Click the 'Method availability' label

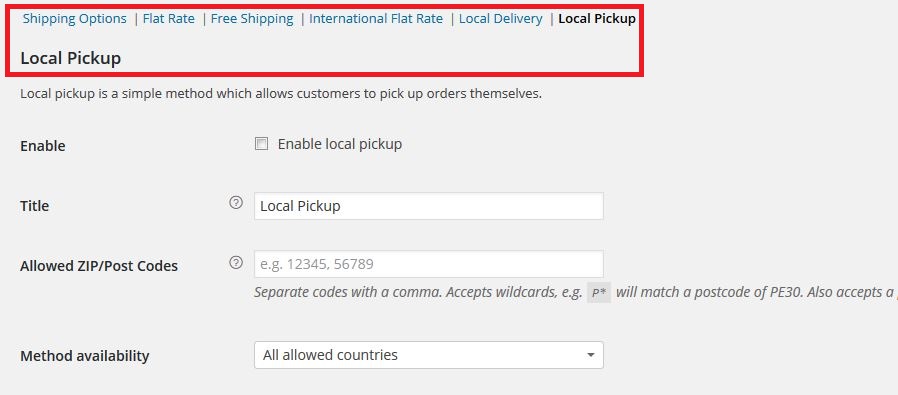click(85, 356)
